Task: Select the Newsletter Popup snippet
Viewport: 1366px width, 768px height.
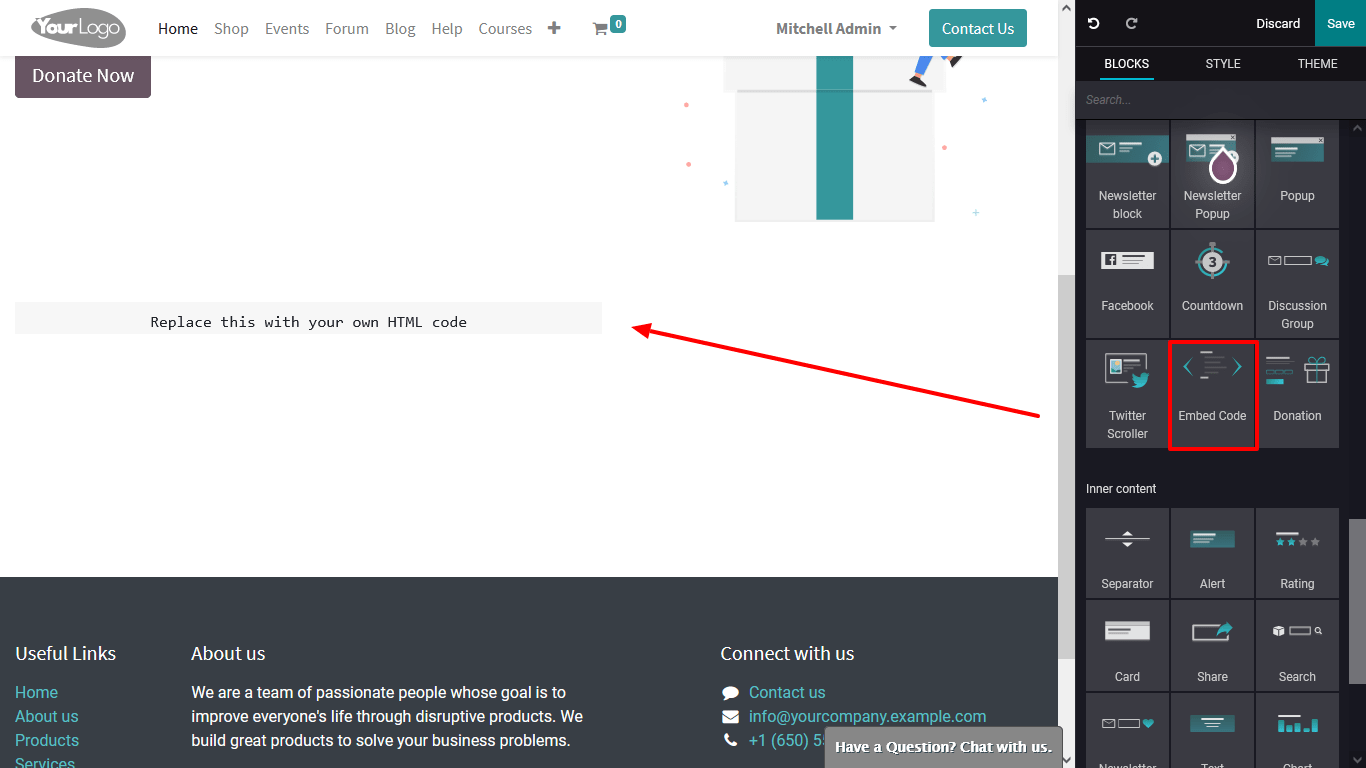Action: [x=1212, y=174]
